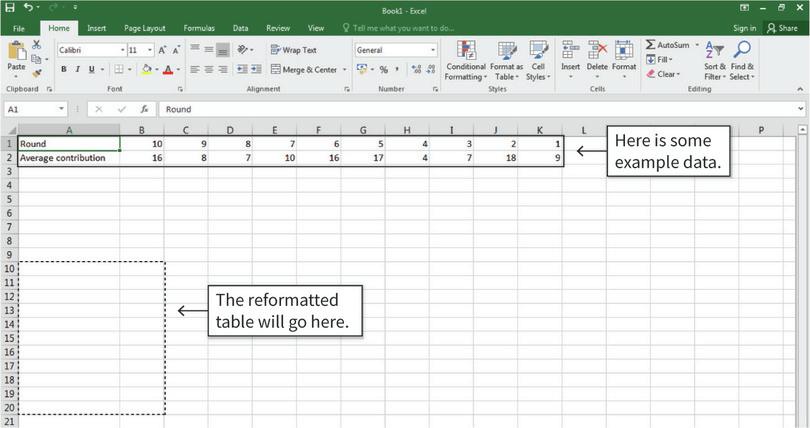Screen dimensions: 810x428
Task: Align text to middle
Action: [x=209, y=50]
